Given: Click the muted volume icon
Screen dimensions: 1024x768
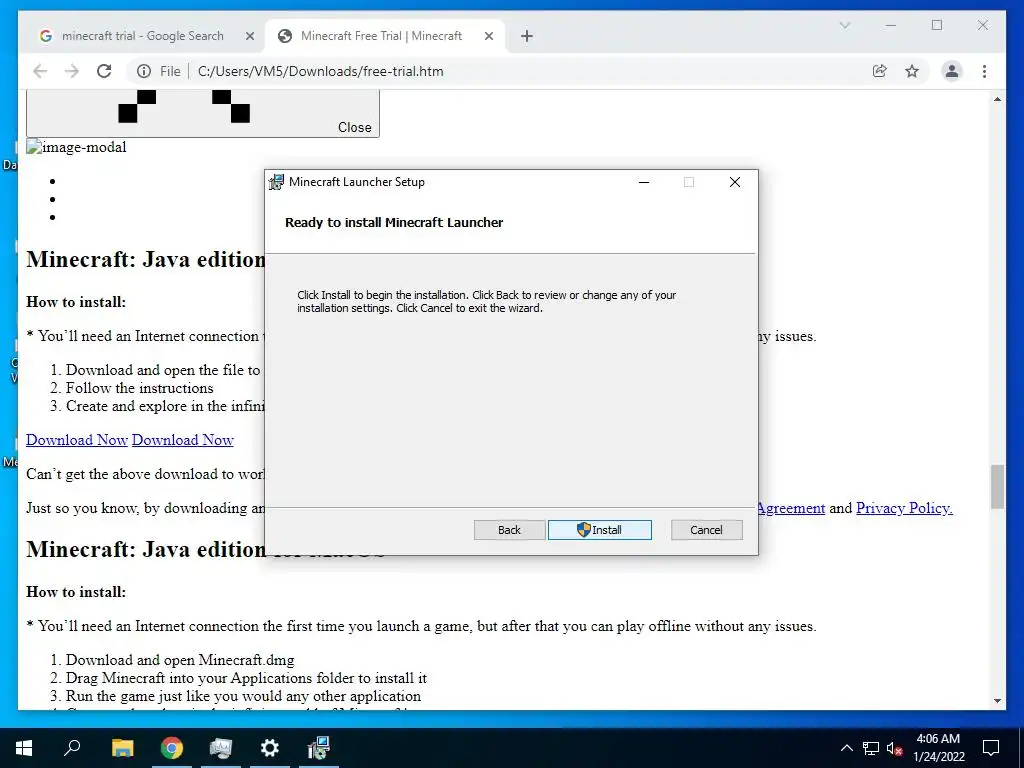Looking at the screenshot, I should tap(895, 748).
